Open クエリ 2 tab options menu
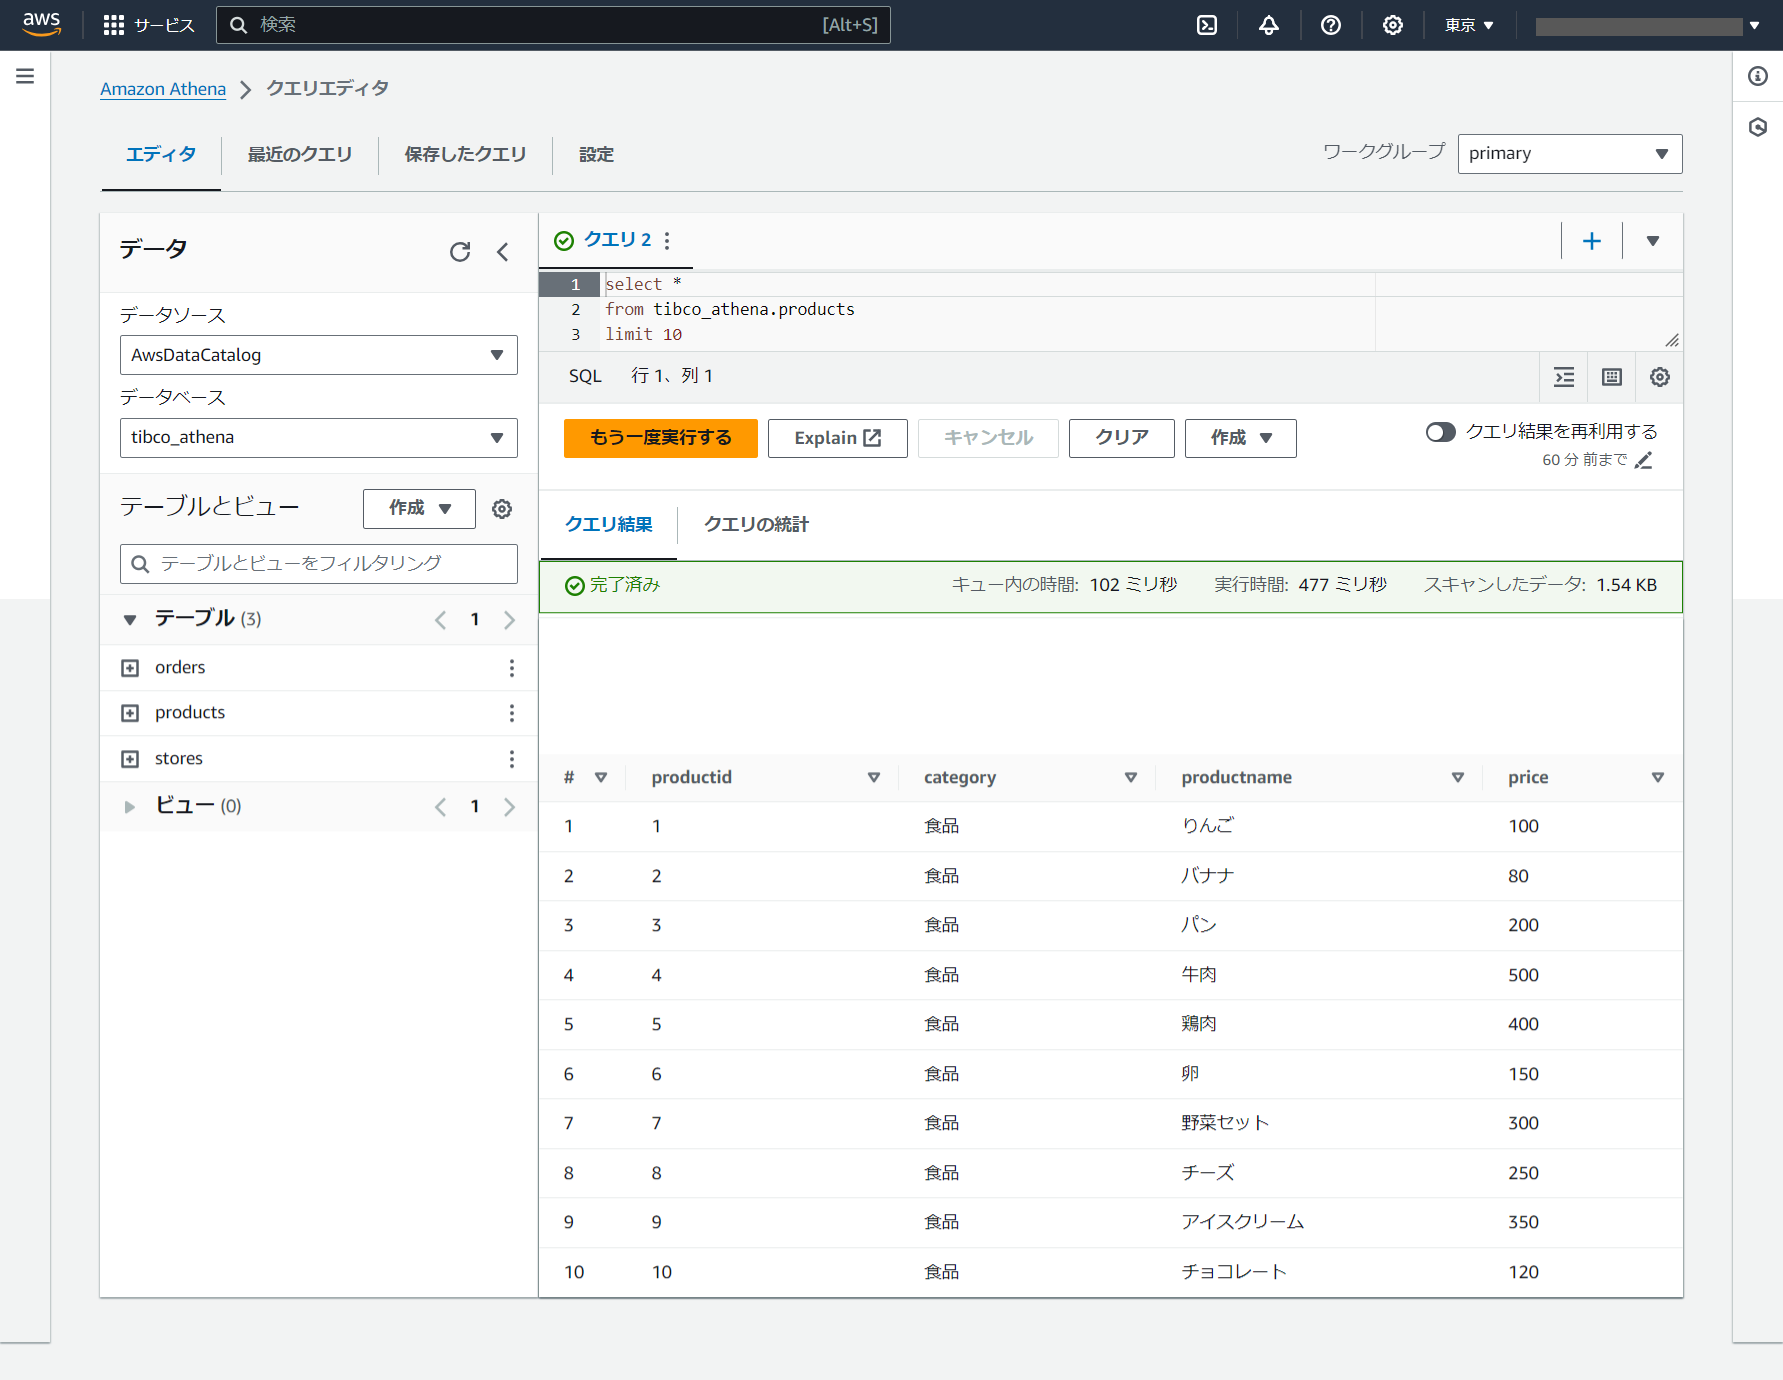This screenshot has height=1380, width=1783. coord(667,240)
